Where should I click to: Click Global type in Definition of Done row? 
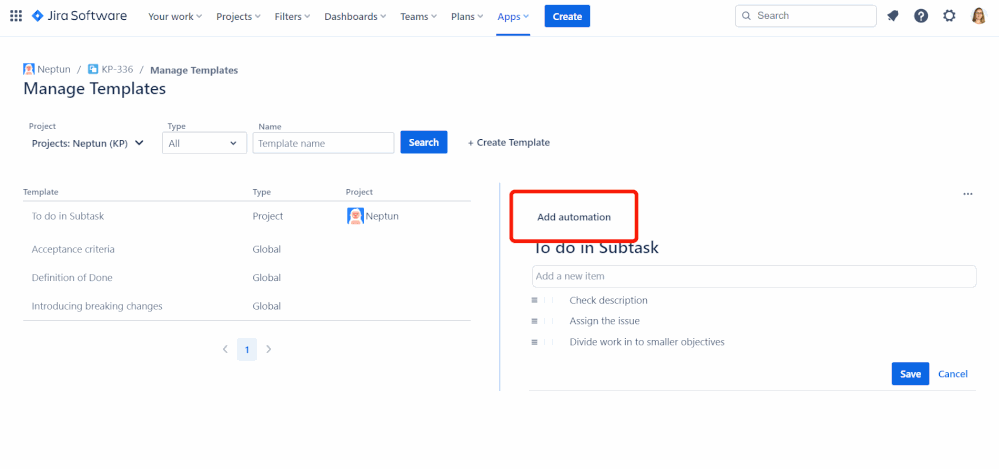coord(266,278)
